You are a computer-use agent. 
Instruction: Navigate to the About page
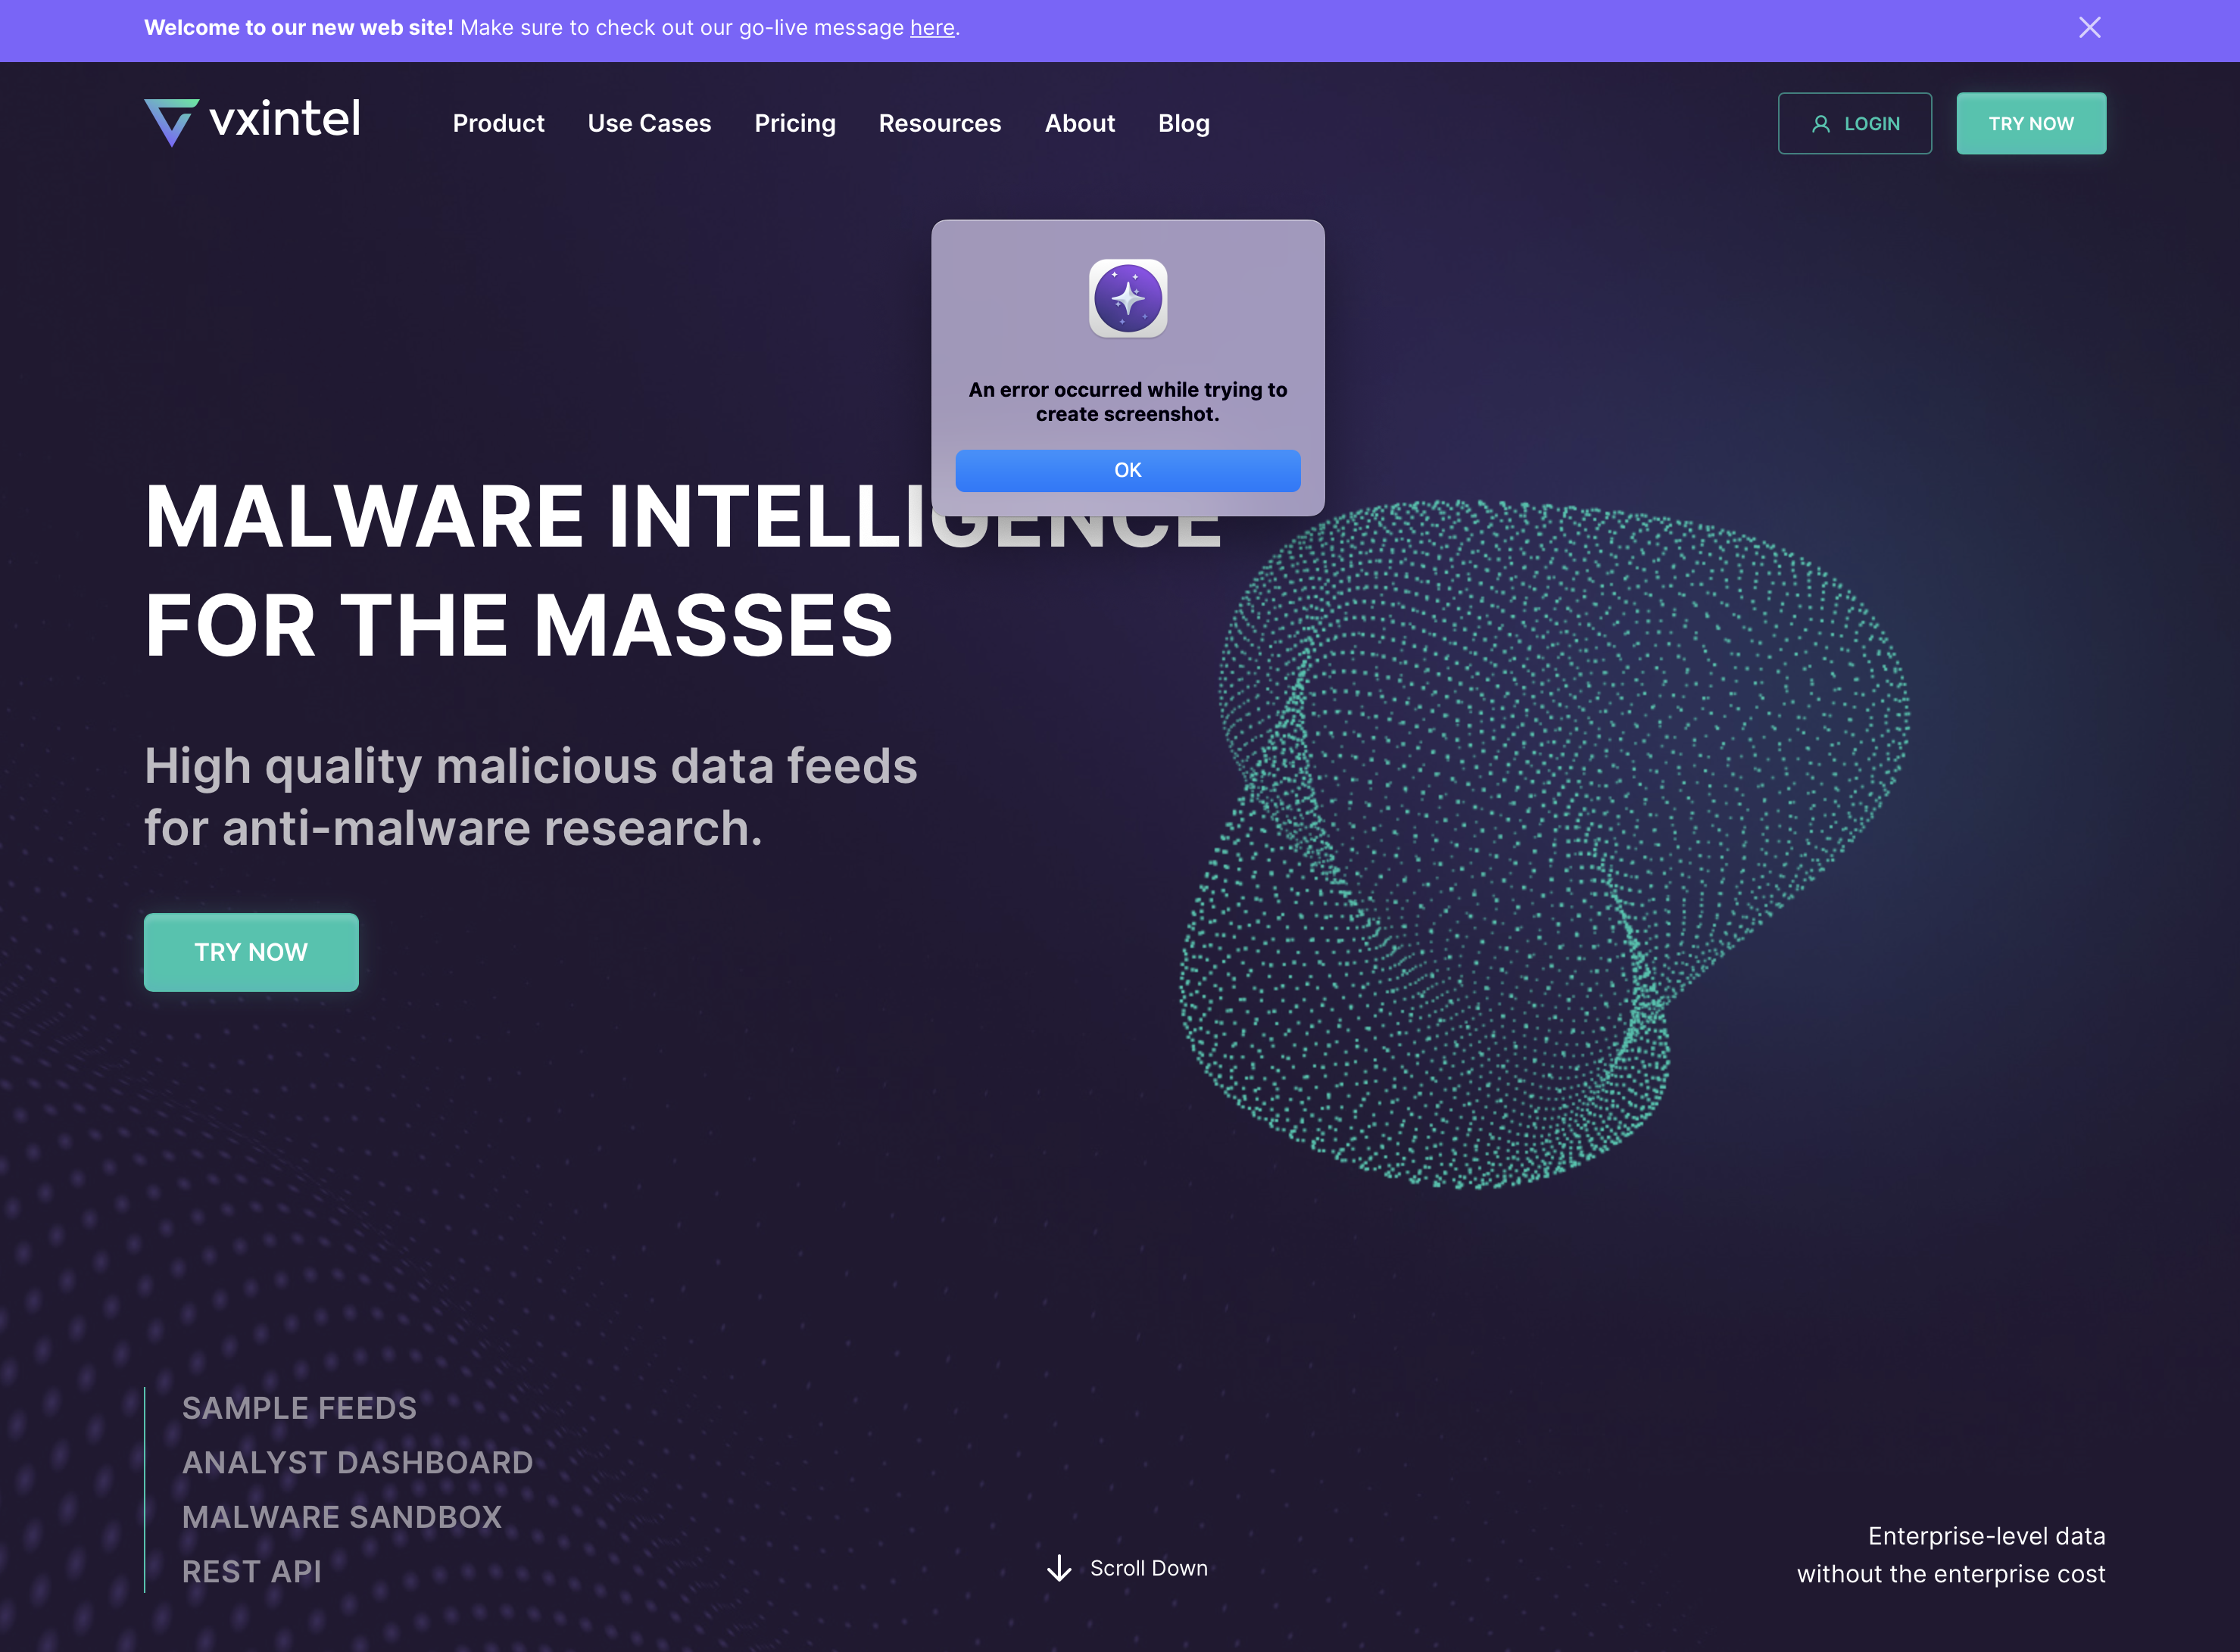click(x=1079, y=123)
